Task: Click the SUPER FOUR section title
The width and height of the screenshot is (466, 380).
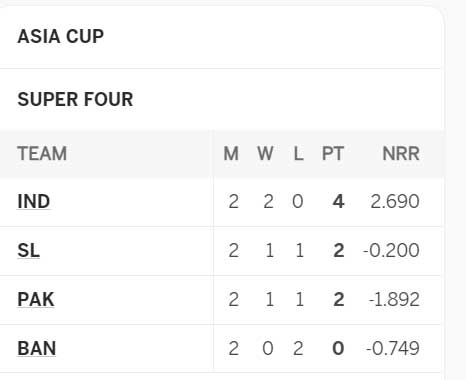Action: (75, 99)
